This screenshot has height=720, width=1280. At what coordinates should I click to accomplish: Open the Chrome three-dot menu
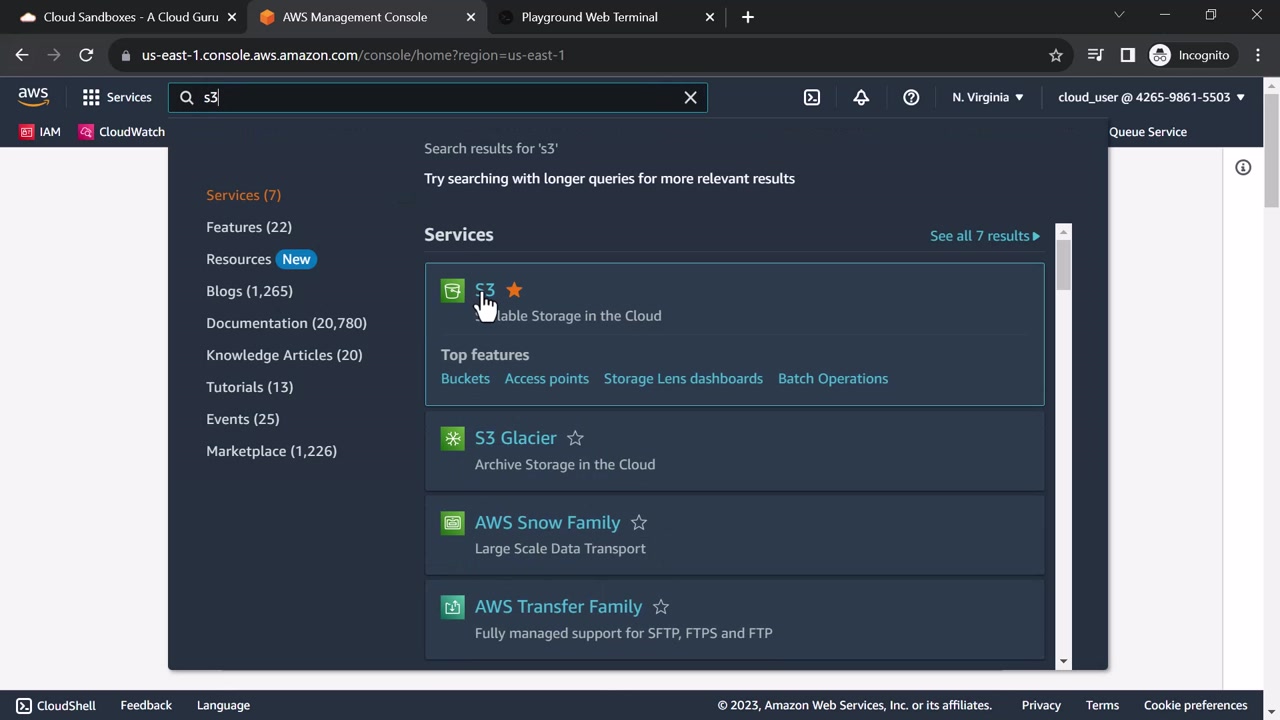point(1257,55)
